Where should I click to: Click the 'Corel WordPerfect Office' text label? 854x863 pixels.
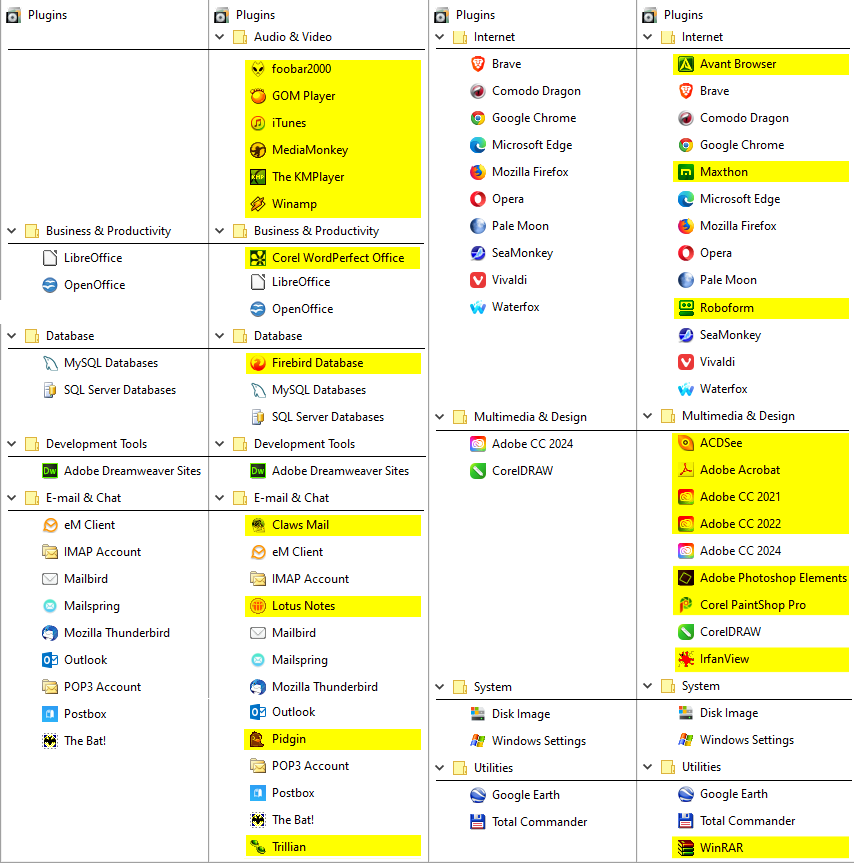click(338, 258)
